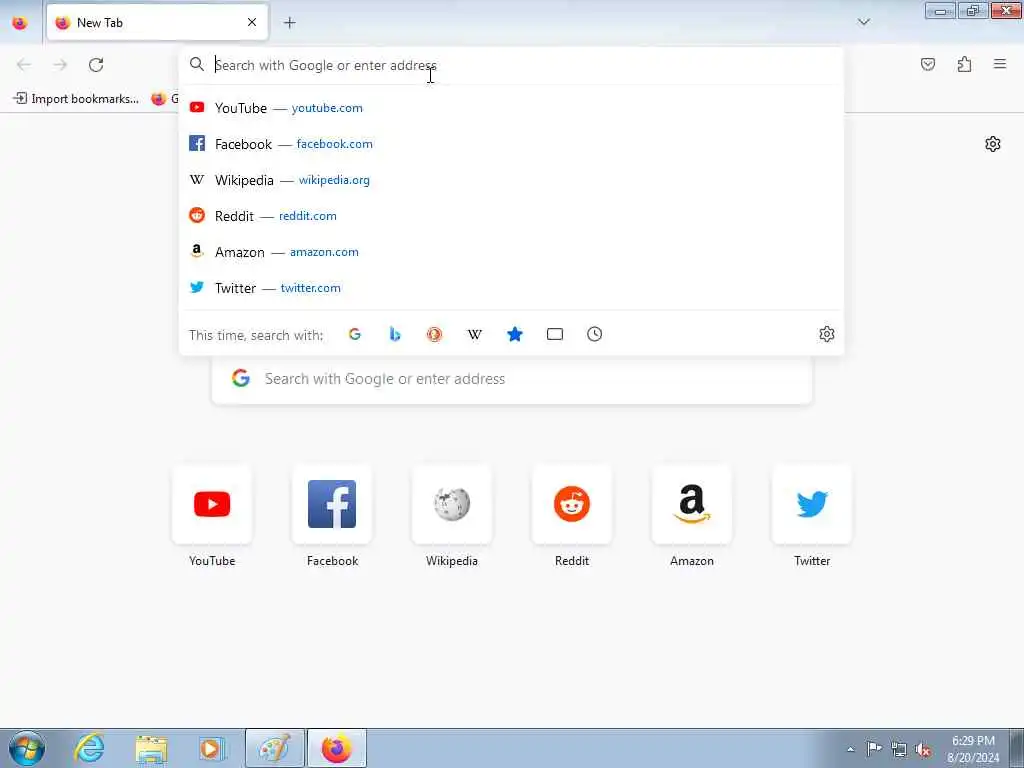Open Windows Explorer folder in taskbar

(151, 748)
